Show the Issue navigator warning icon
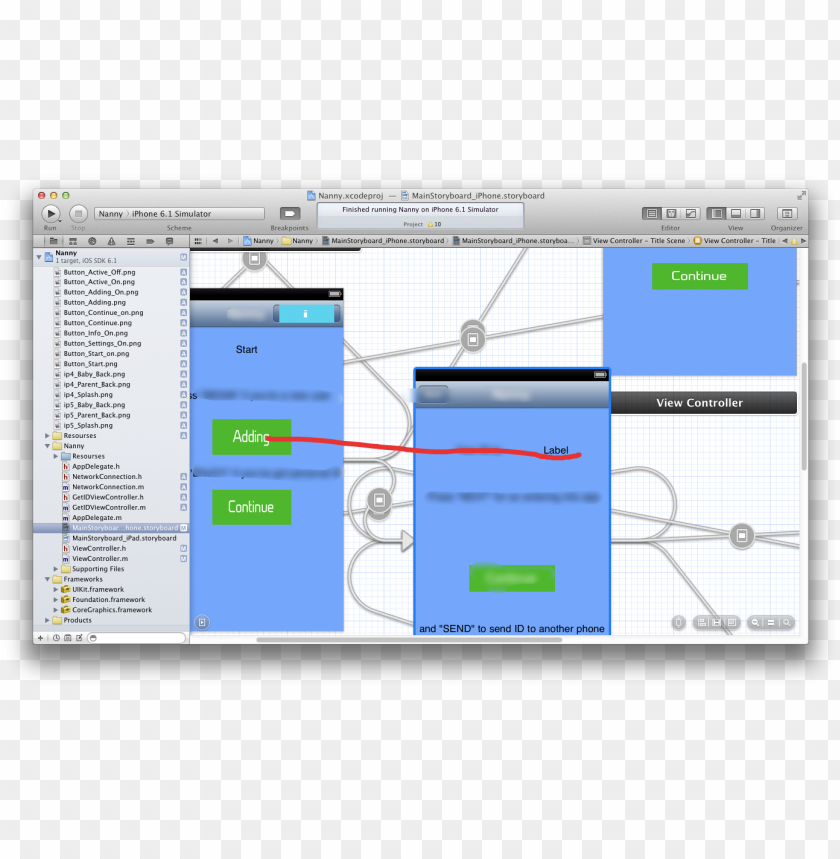 pyautogui.click(x=110, y=241)
